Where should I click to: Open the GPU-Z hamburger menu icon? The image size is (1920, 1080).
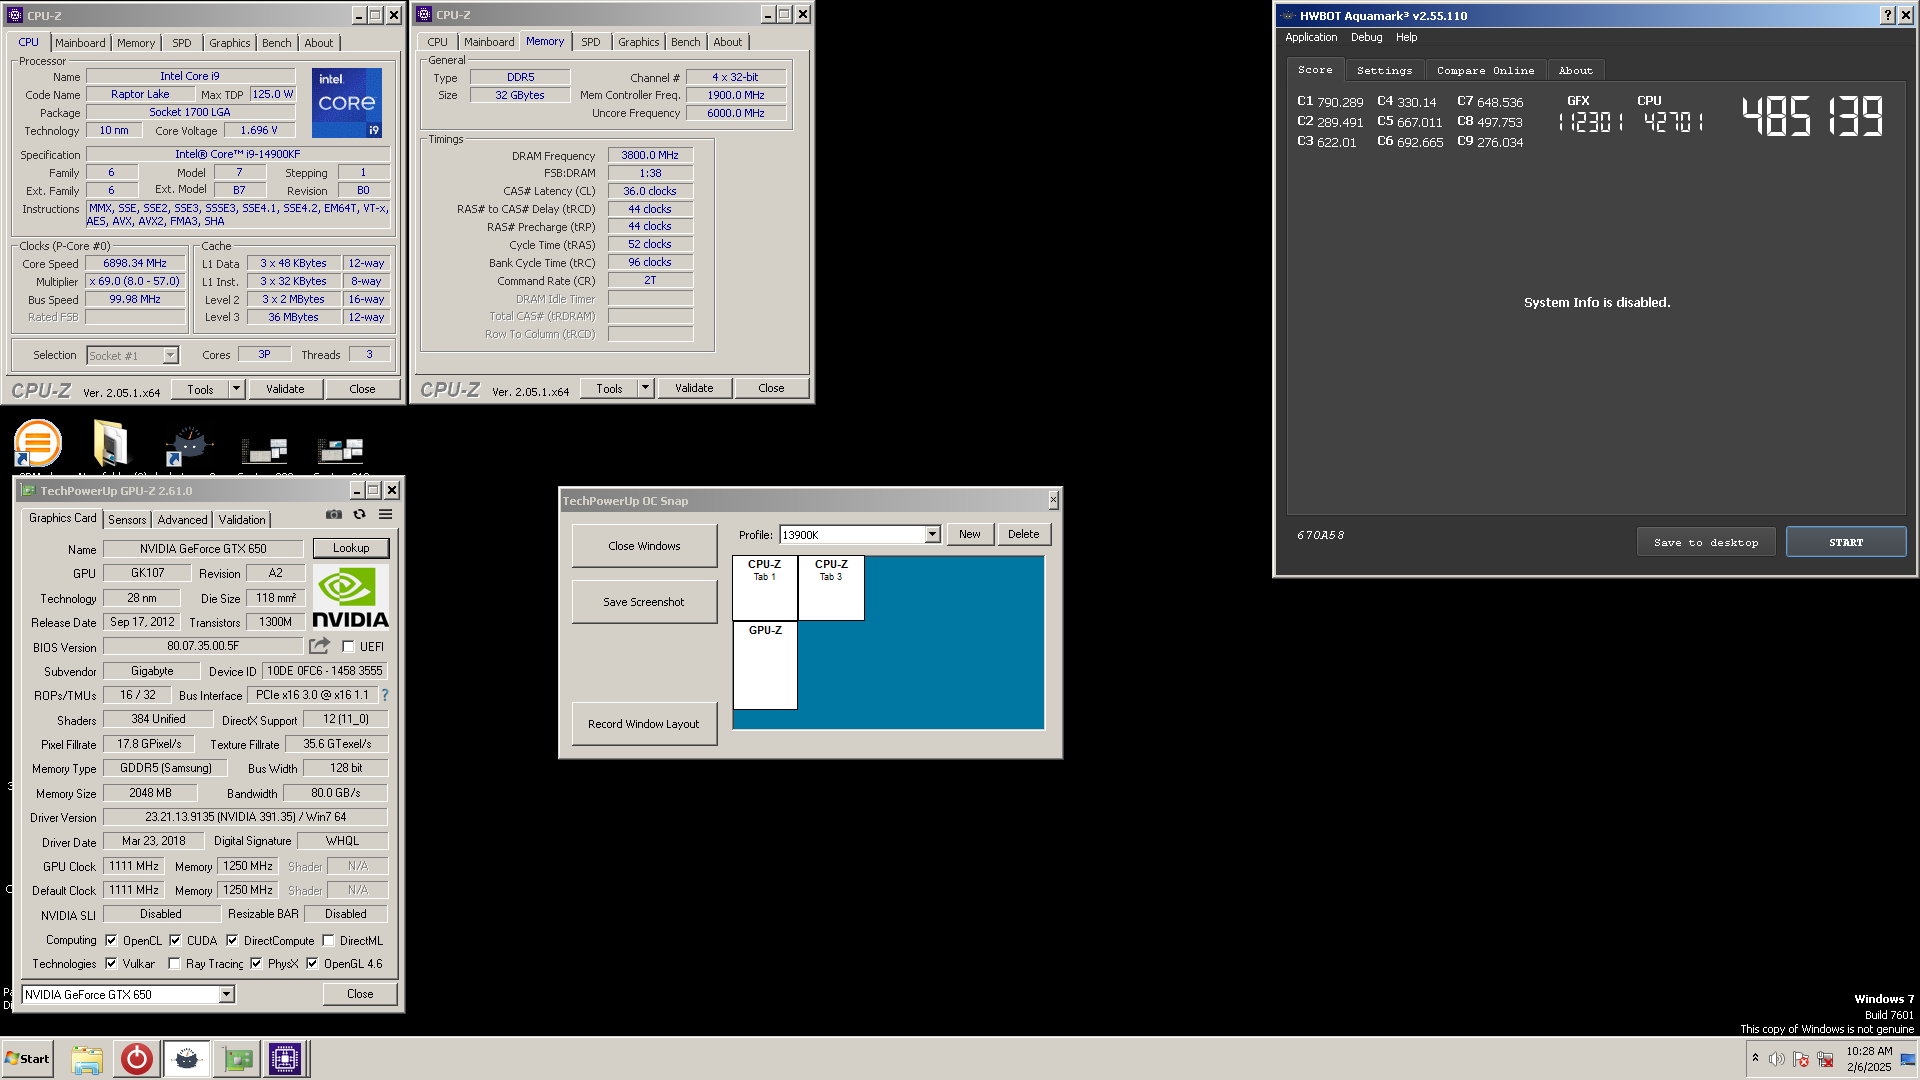pyautogui.click(x=385, y=515)
